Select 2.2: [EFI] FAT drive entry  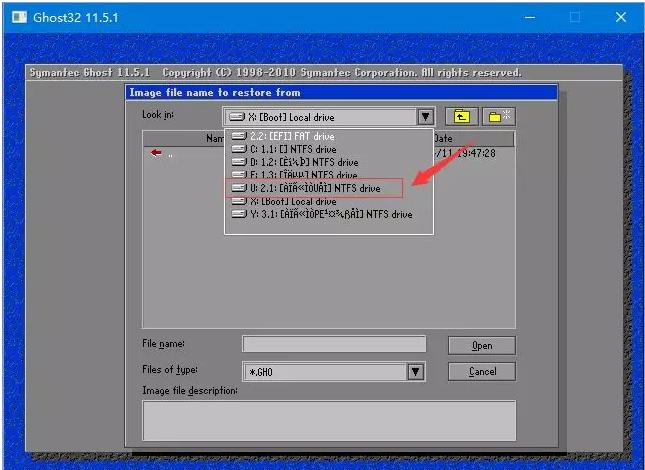pyautogui.click(x=329, y=136)
